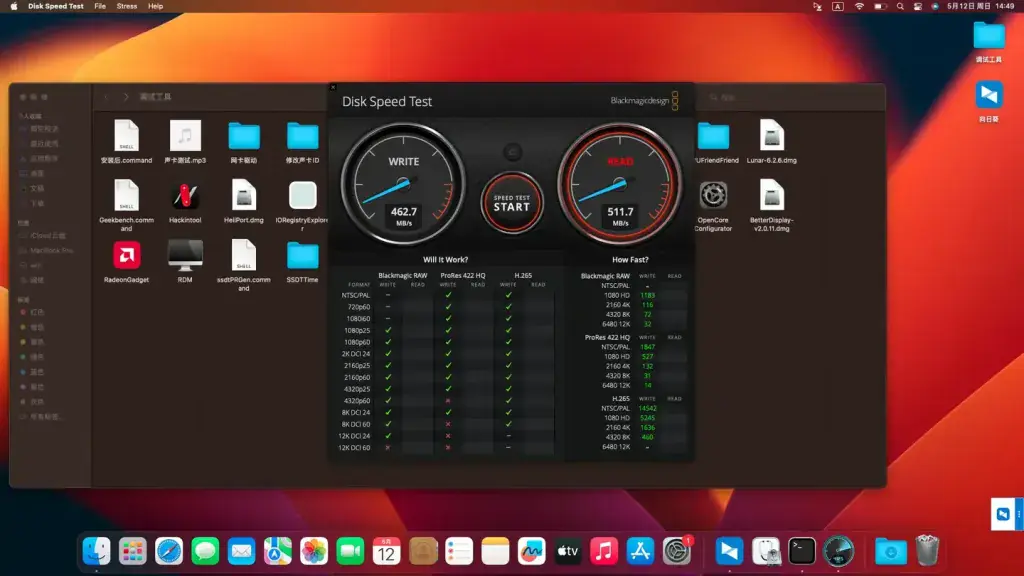Select RadeonGadget app in Finder
This screenshot has width=1024, height=576.
tap(127, 261)
